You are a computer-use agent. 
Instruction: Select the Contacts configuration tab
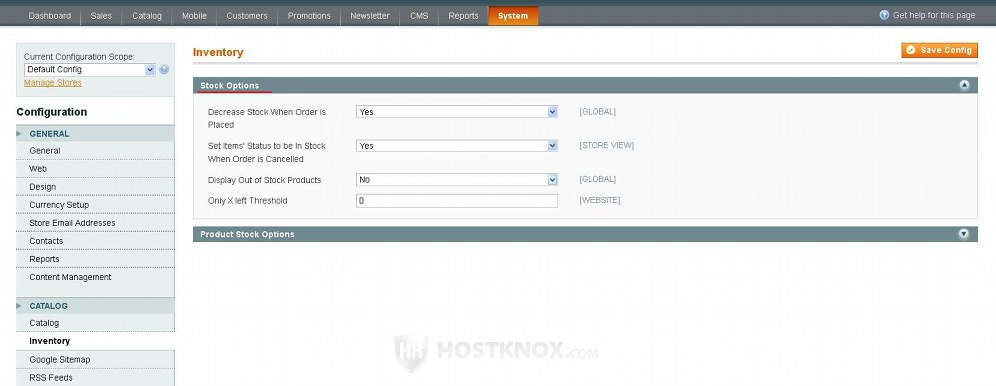(95, 241)
